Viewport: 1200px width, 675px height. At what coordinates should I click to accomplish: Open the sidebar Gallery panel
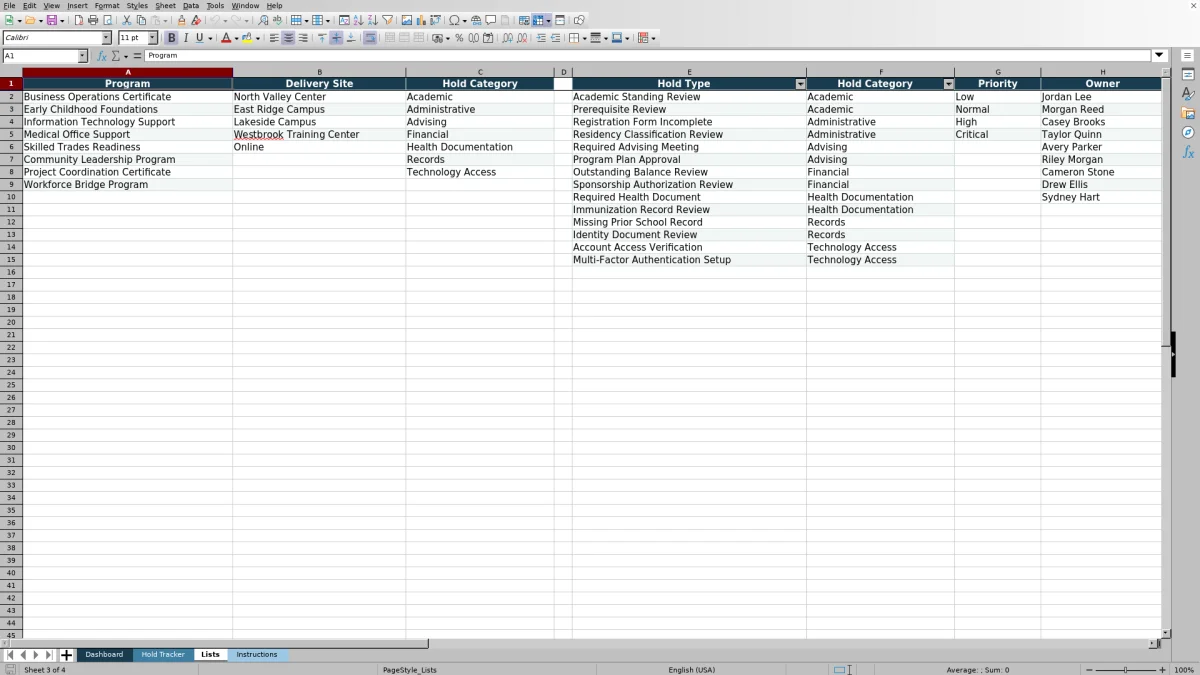coord(1188,113)
